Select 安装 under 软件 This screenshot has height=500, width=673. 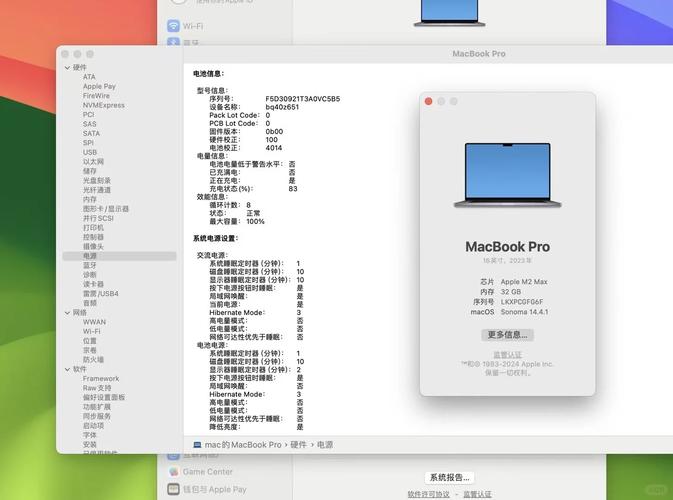(x=90, y=445)
